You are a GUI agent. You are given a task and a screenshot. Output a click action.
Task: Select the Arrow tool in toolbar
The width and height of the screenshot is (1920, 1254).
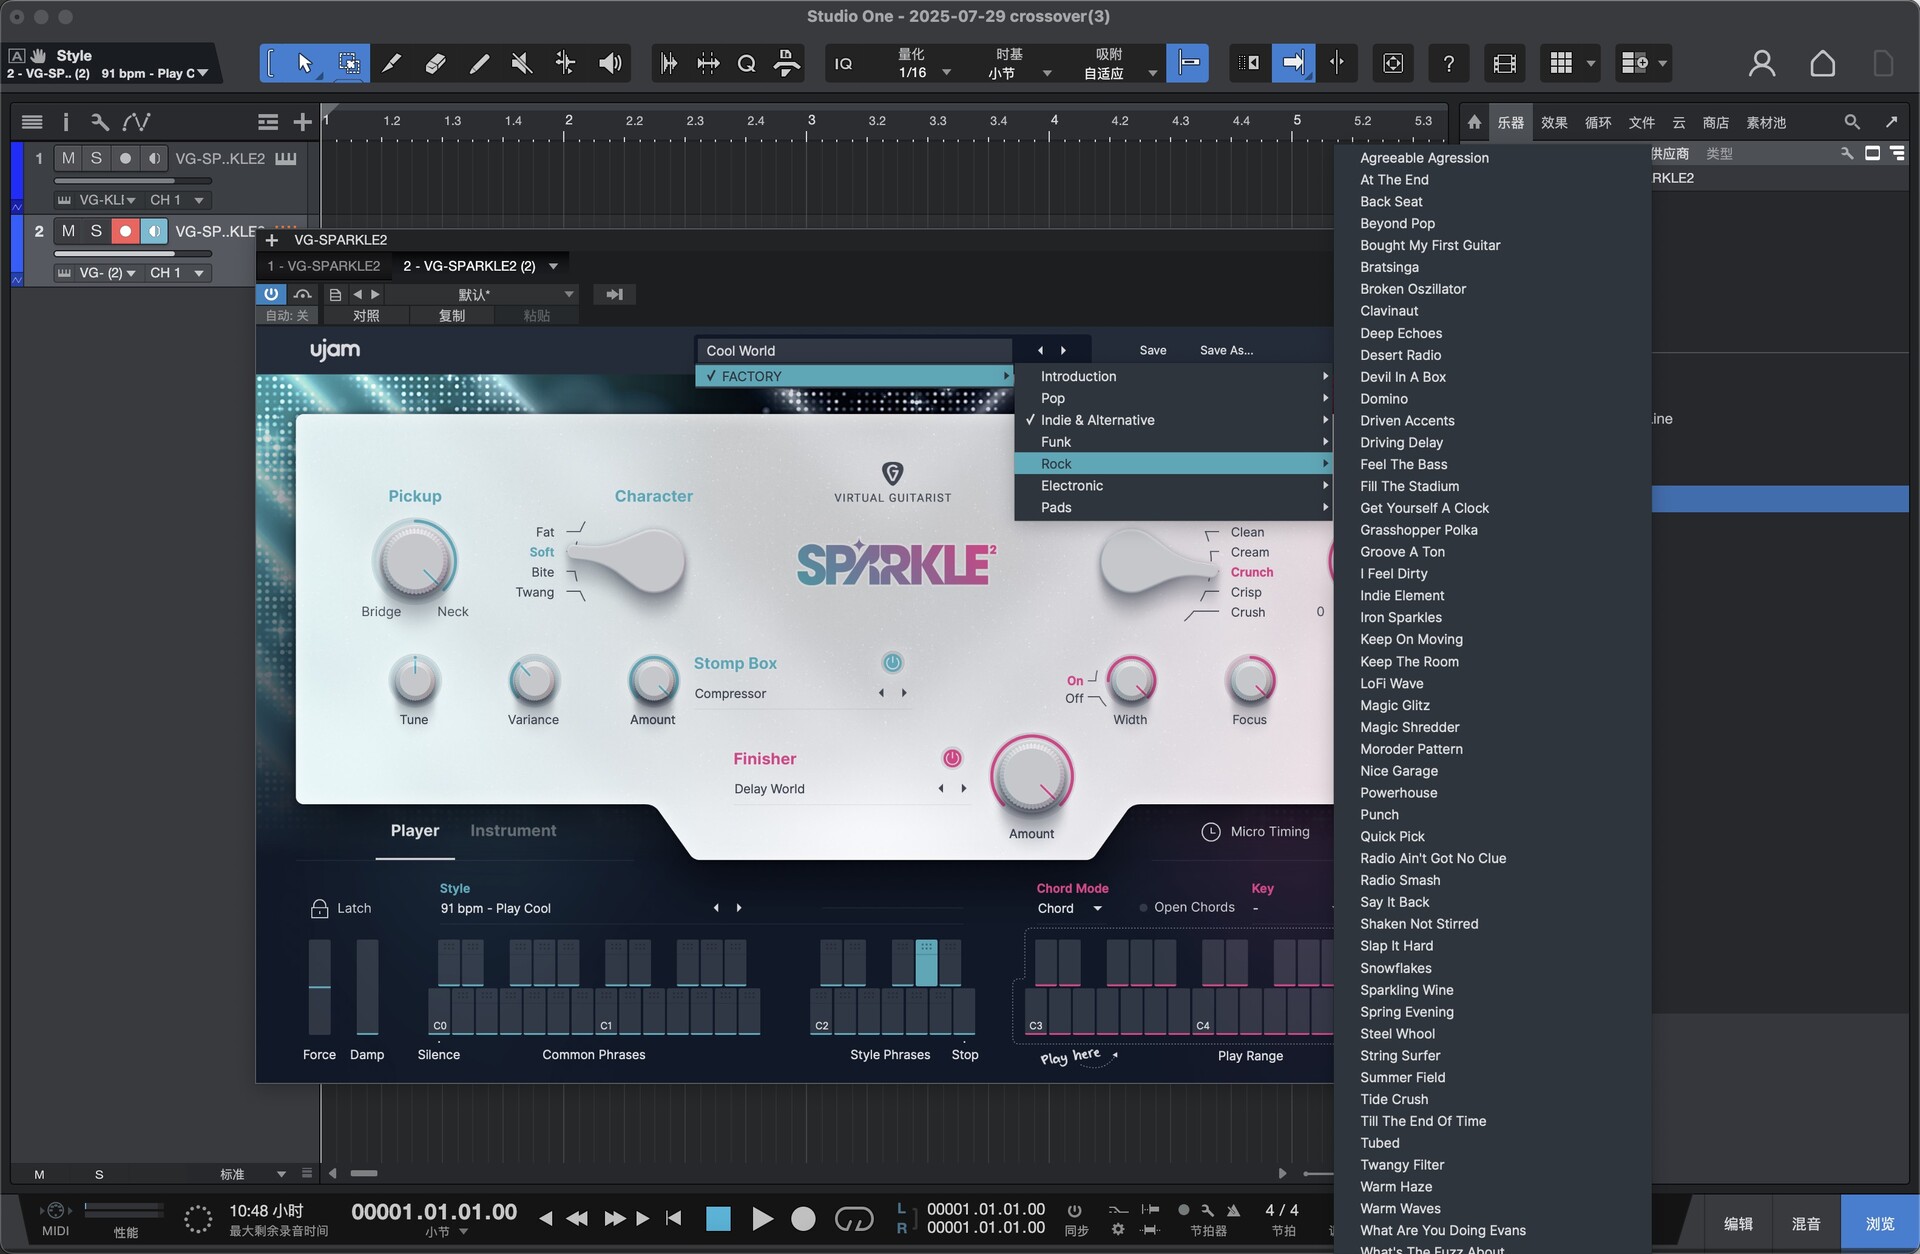tap(304, 64)
